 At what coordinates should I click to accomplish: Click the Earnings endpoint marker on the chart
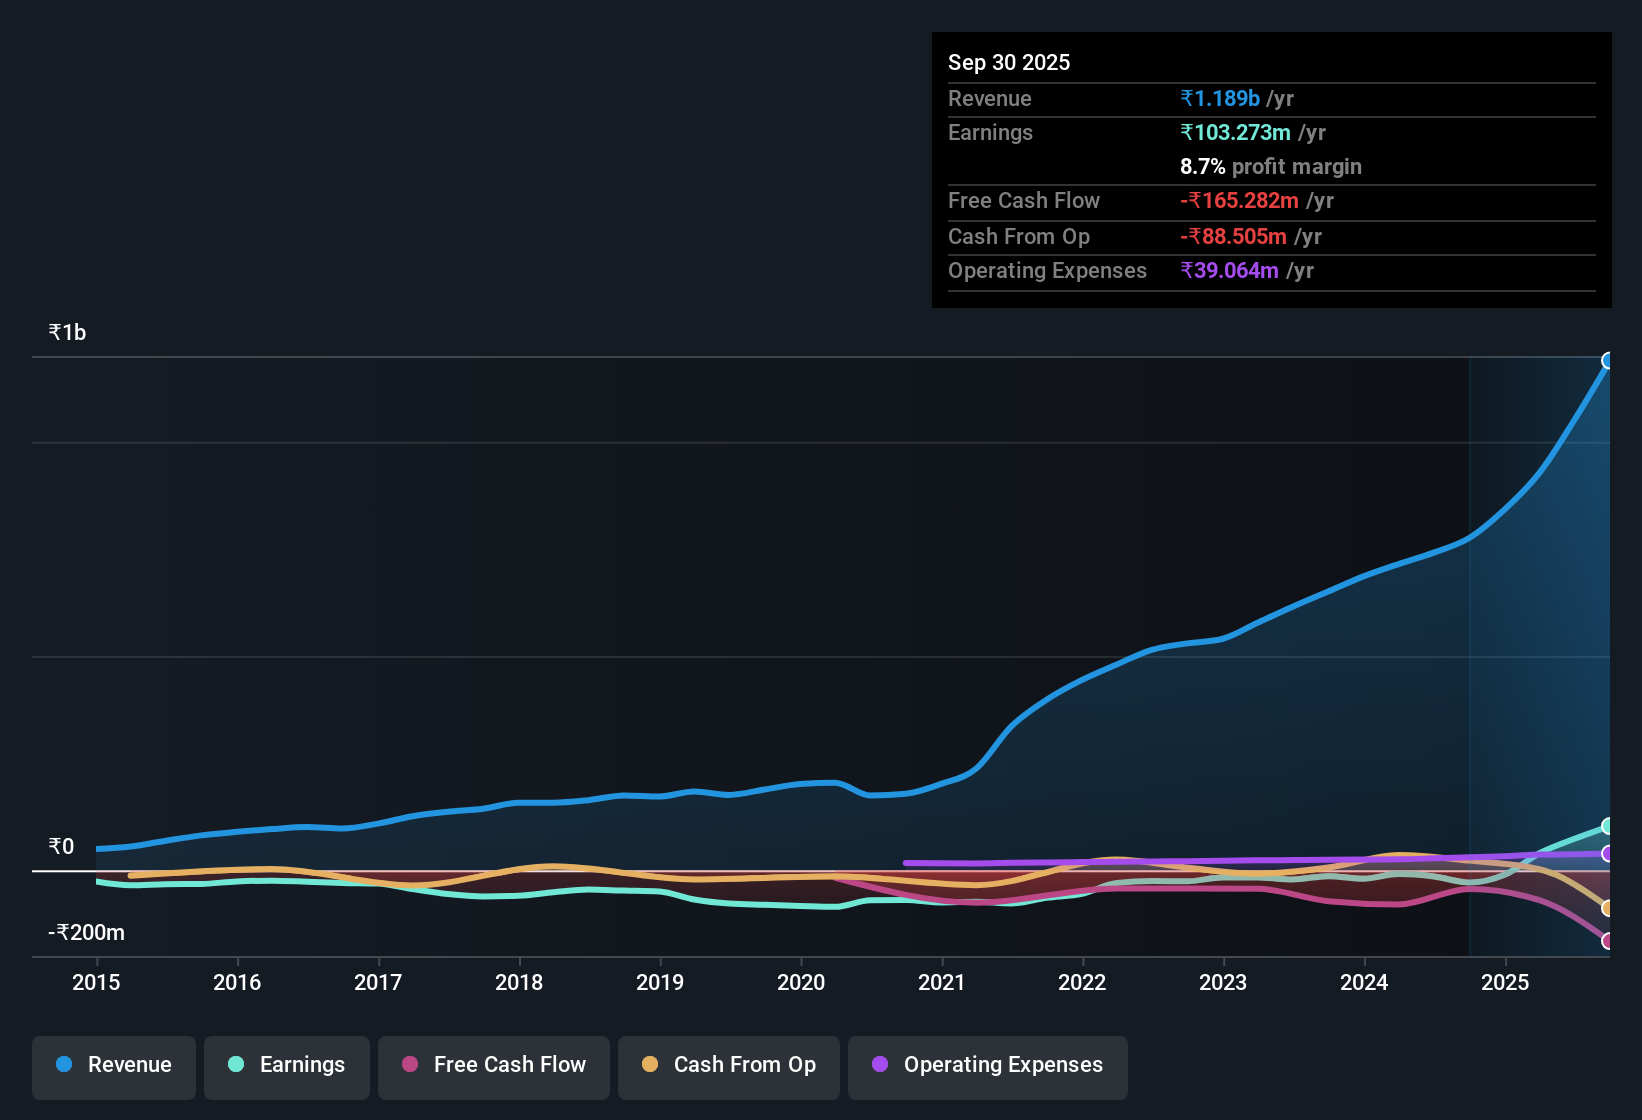[x=1608, y=826]
